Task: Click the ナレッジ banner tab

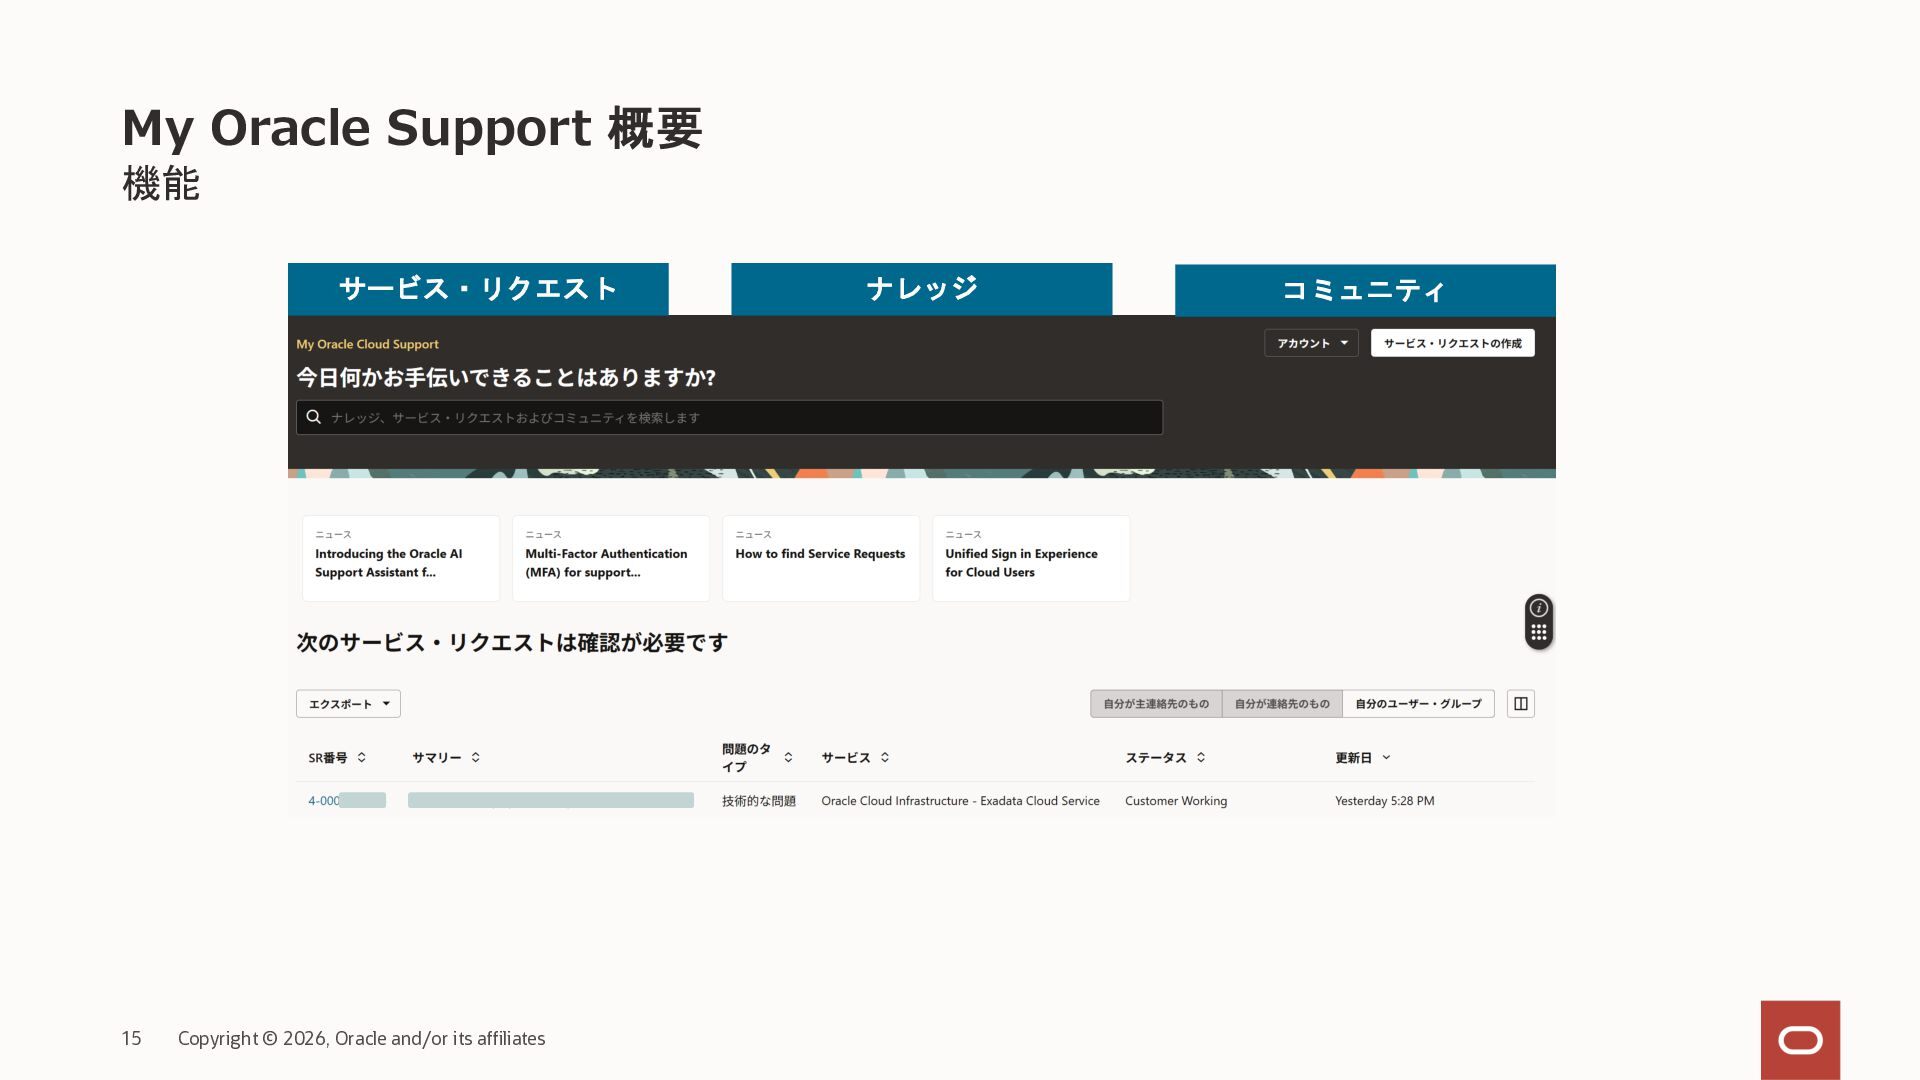Action: [x=921, y=289]
